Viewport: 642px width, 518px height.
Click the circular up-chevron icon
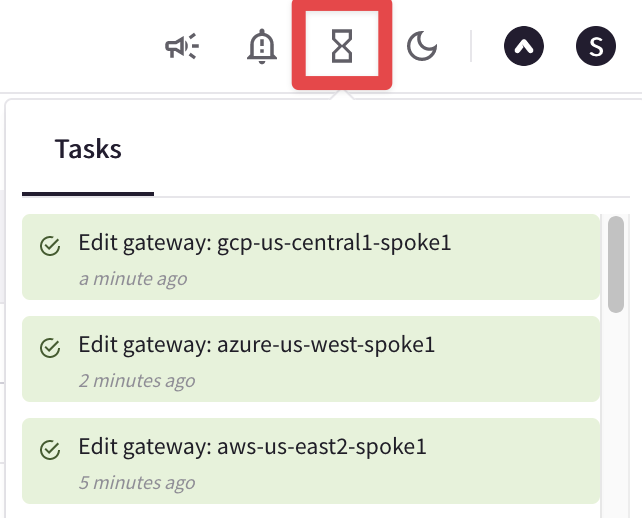pyautogui.click(x=523, y=46)
